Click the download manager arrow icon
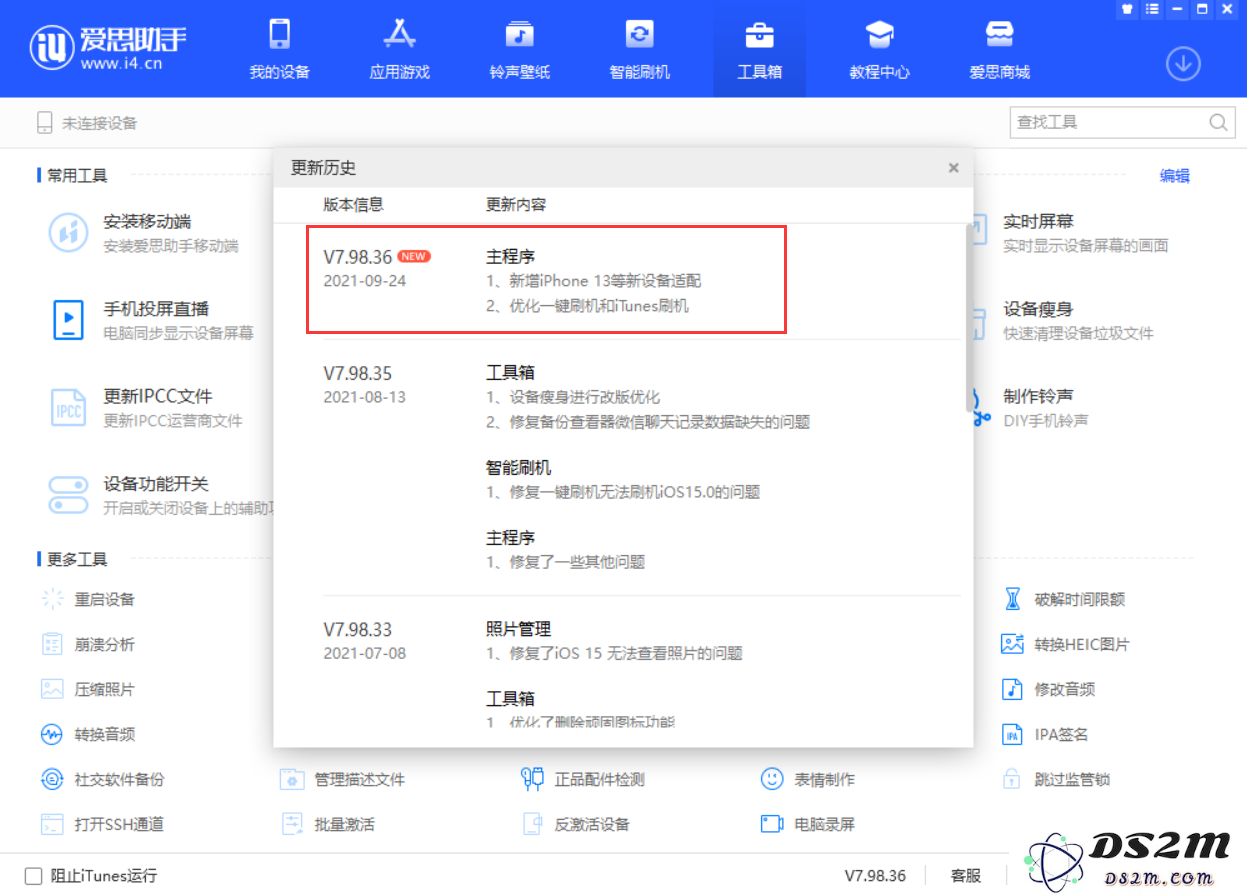The height and width of the screenshot is (896, 1247). click(x=1183, y=64)
